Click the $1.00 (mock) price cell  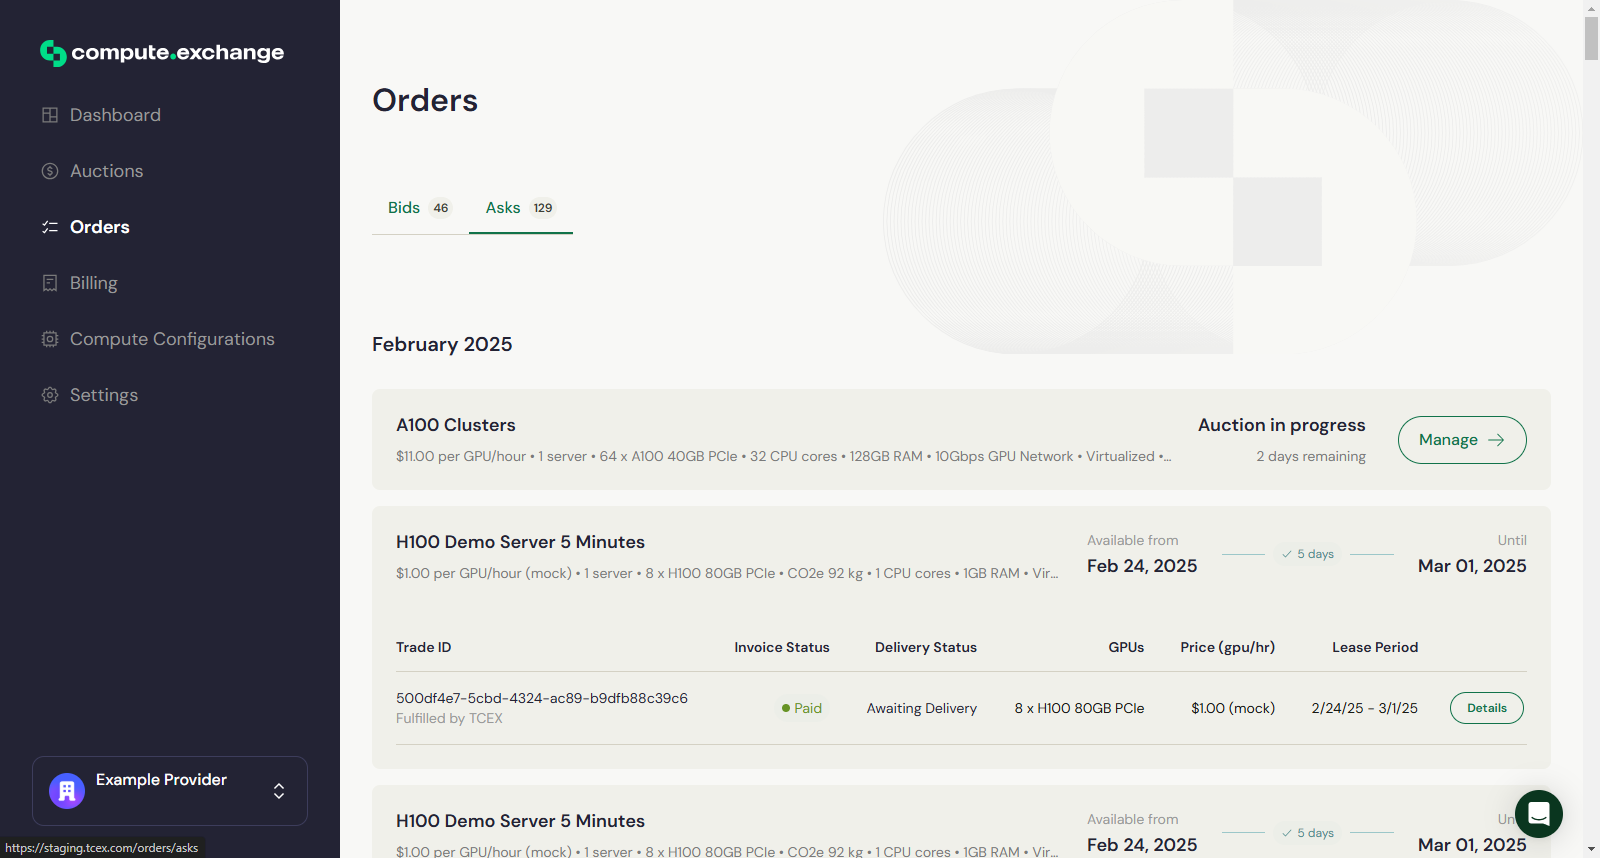coord(1233,708)
